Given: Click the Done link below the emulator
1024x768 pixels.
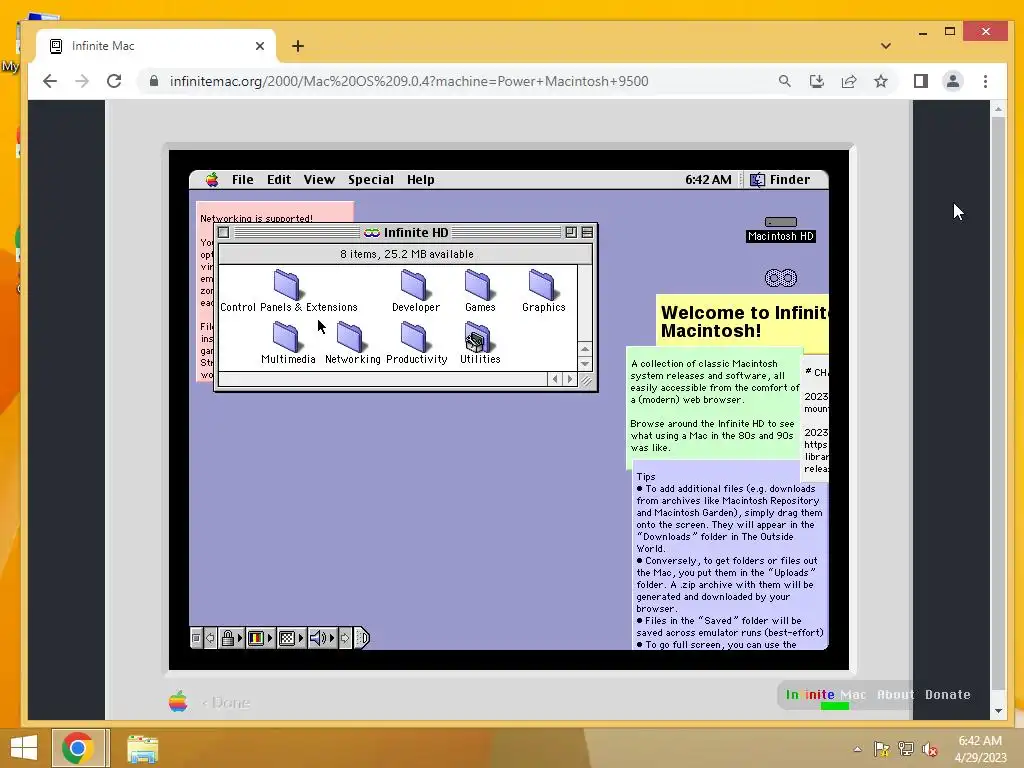Looking at the screenshot, I should [226, 703].
